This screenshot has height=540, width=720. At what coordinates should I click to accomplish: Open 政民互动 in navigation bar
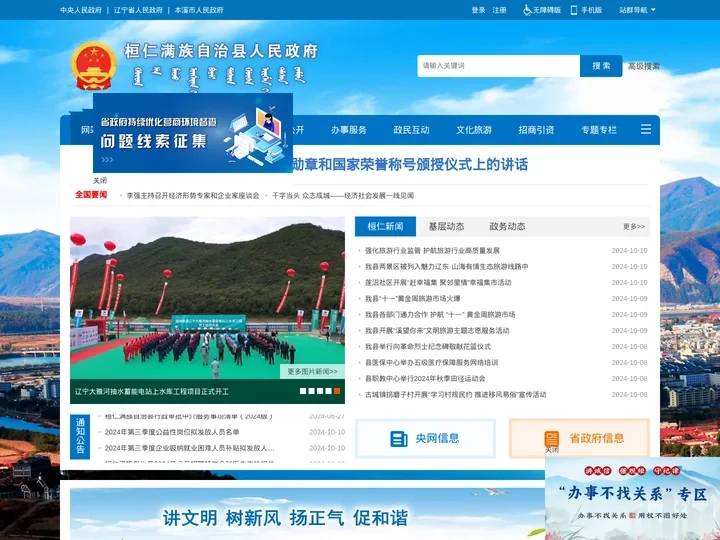(411, 130)
